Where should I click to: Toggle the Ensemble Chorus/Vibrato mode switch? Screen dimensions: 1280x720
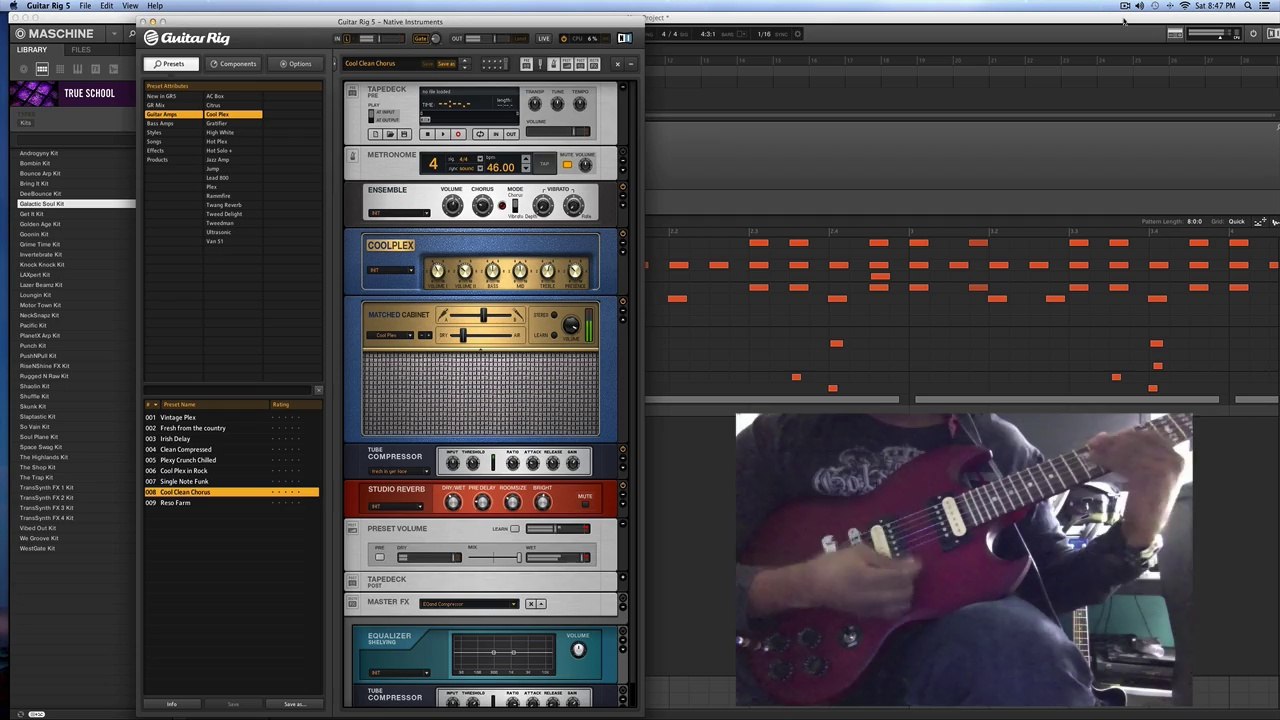coord(515,205)
